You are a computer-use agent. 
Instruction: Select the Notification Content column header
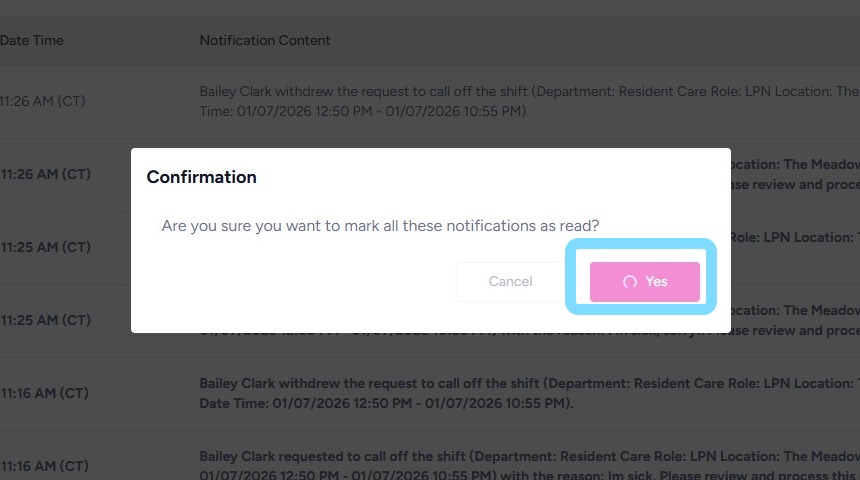(265, 41)
